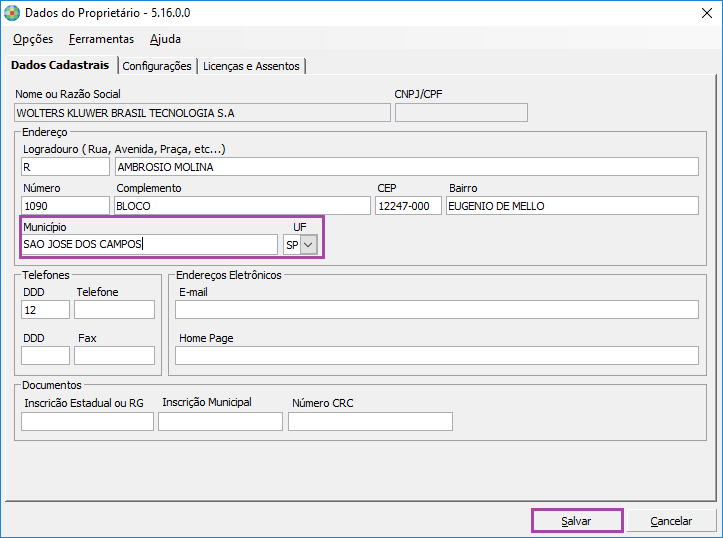
Task: Click the E-mail field
Action: tap(437, 310)
